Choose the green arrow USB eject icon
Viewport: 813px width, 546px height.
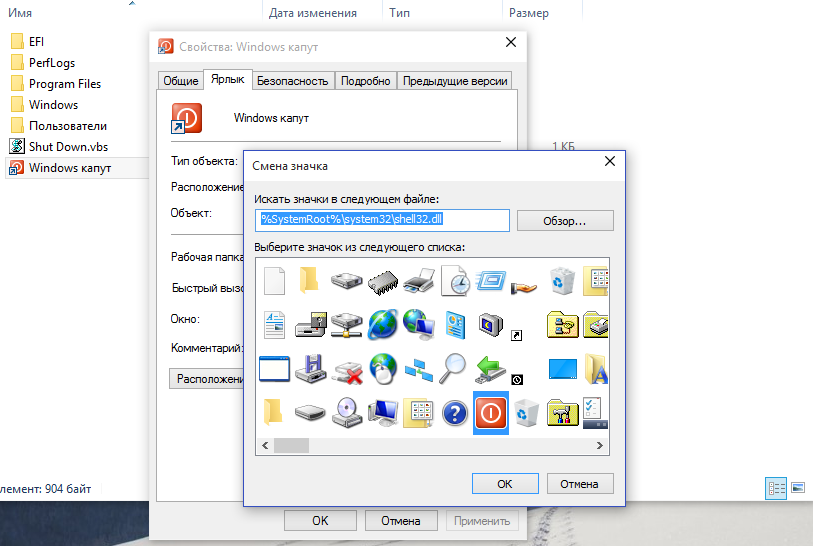(x=490, y=369)
